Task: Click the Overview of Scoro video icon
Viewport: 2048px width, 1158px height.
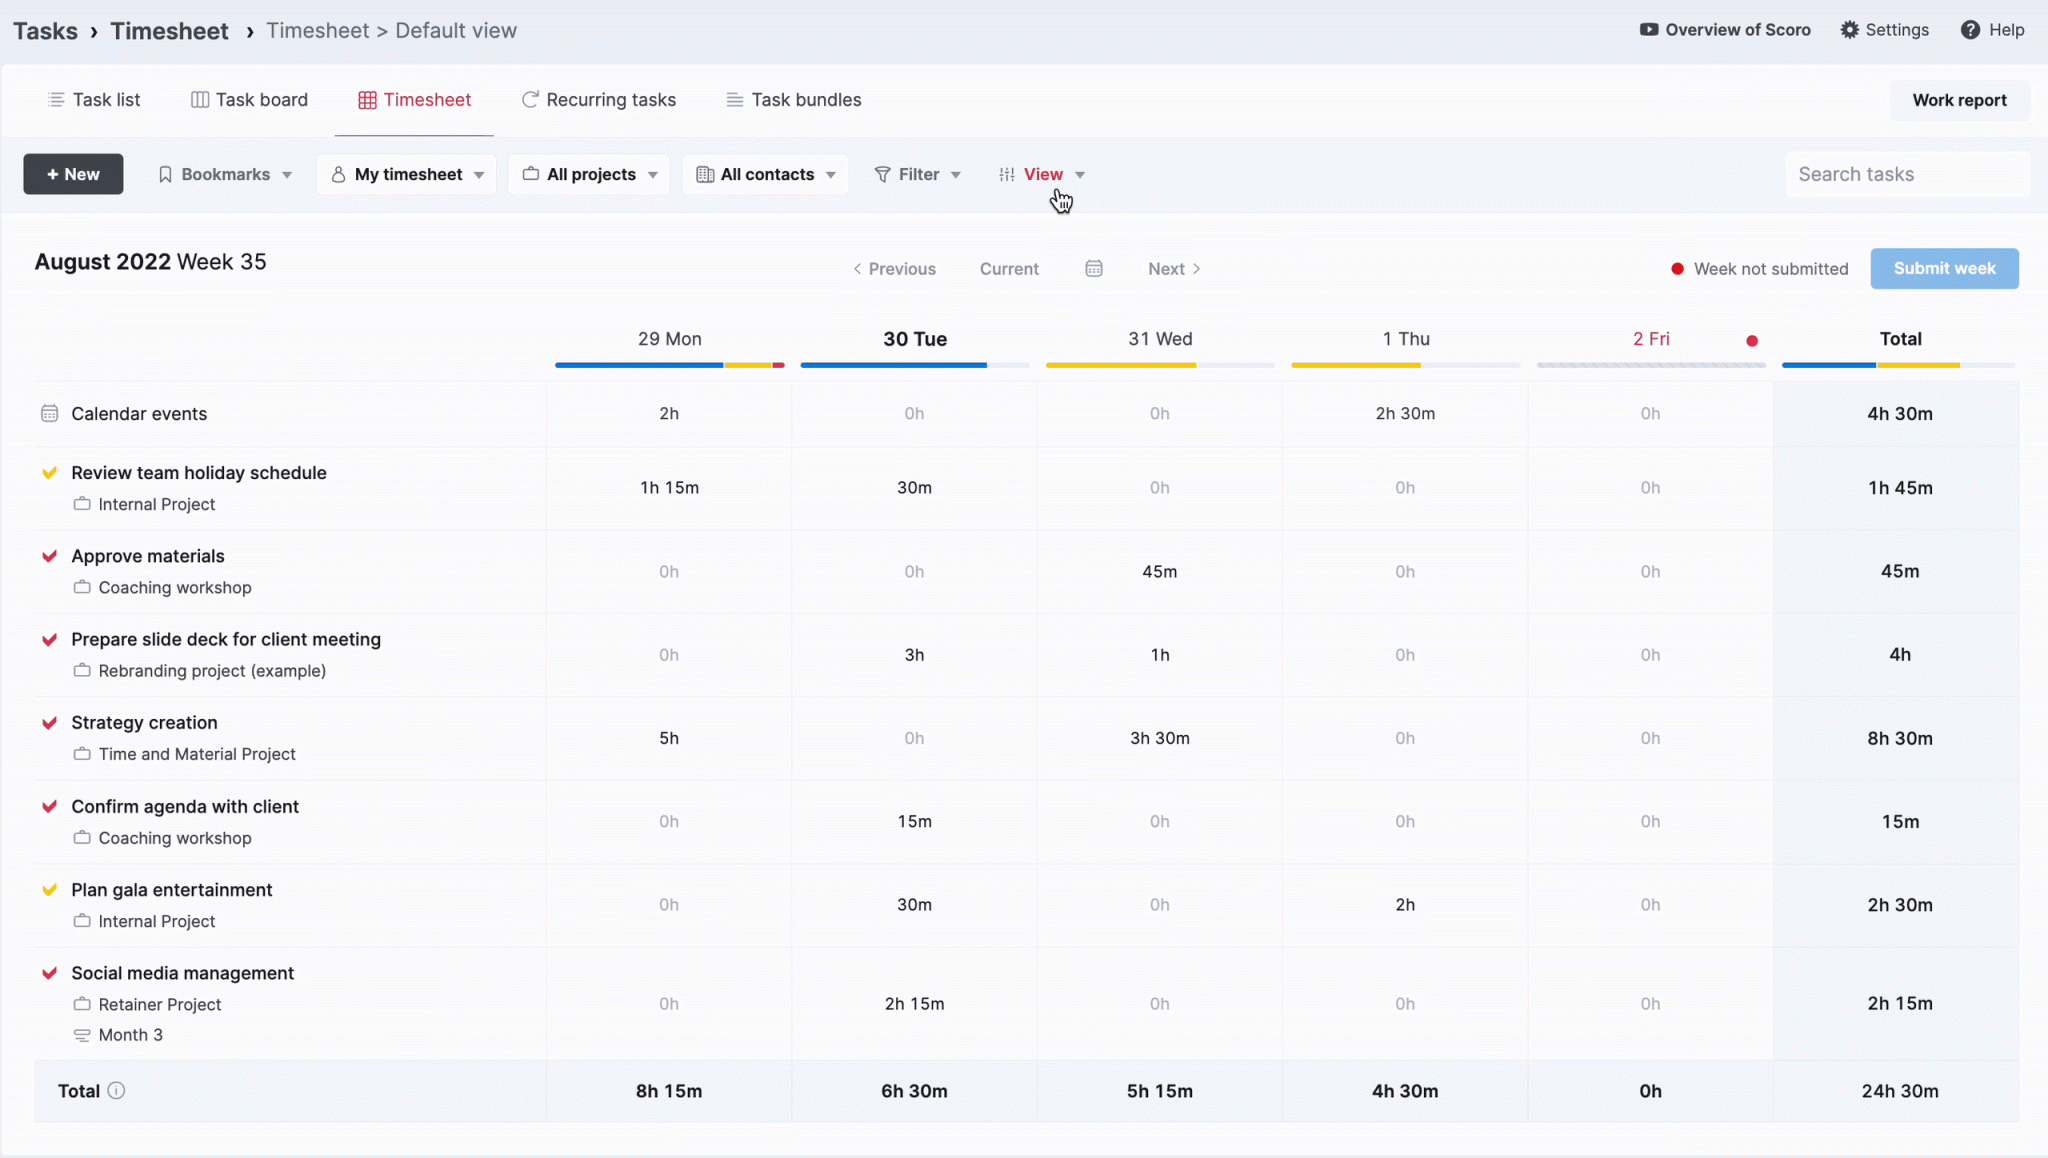Action: click(x=1649, y=30)
